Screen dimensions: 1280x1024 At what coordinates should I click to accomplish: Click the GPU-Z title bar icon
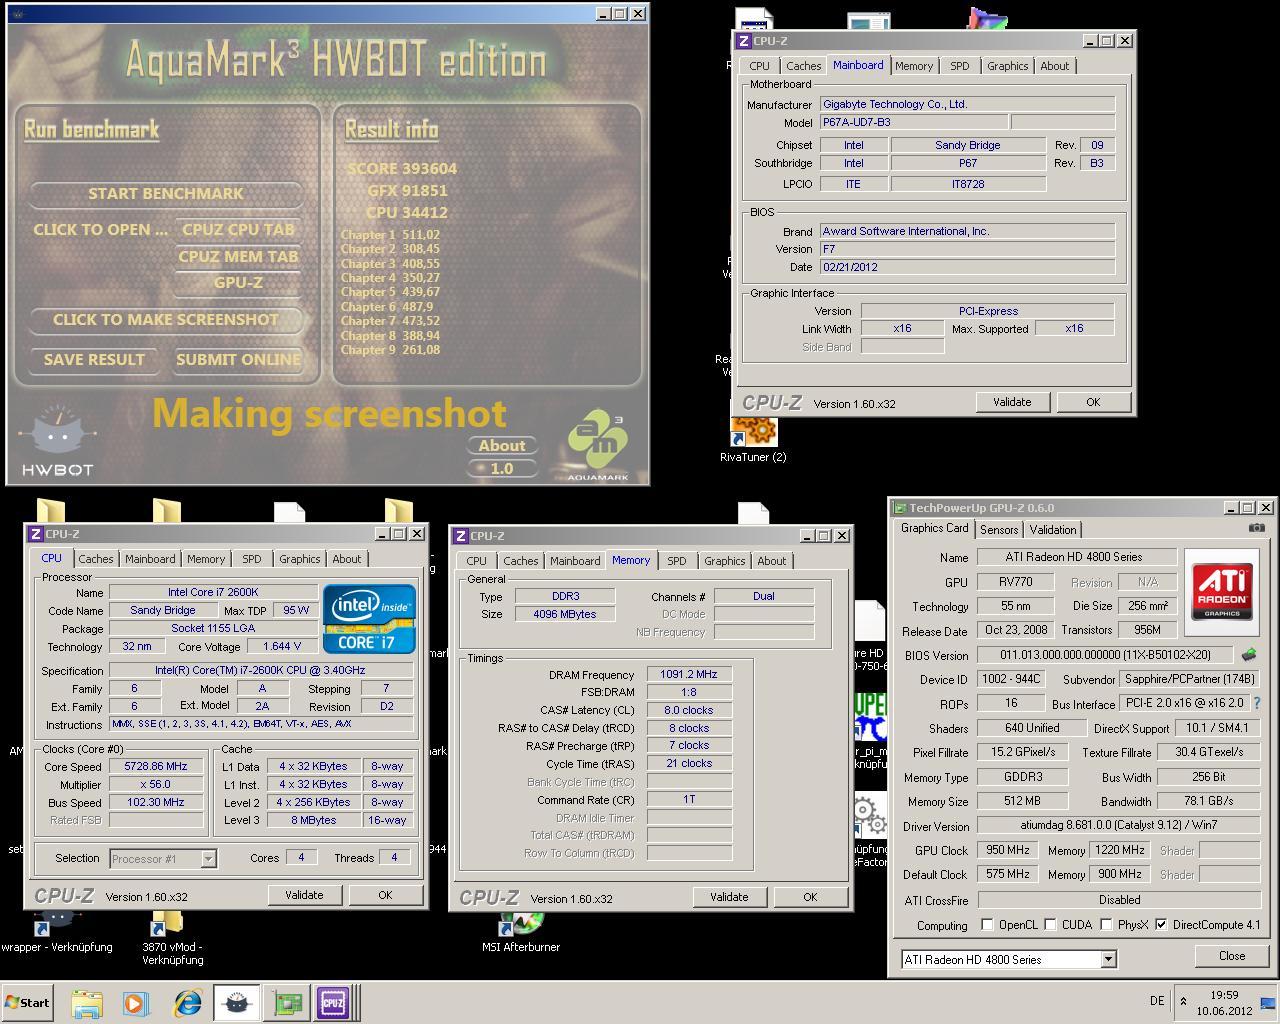[900, 508]
